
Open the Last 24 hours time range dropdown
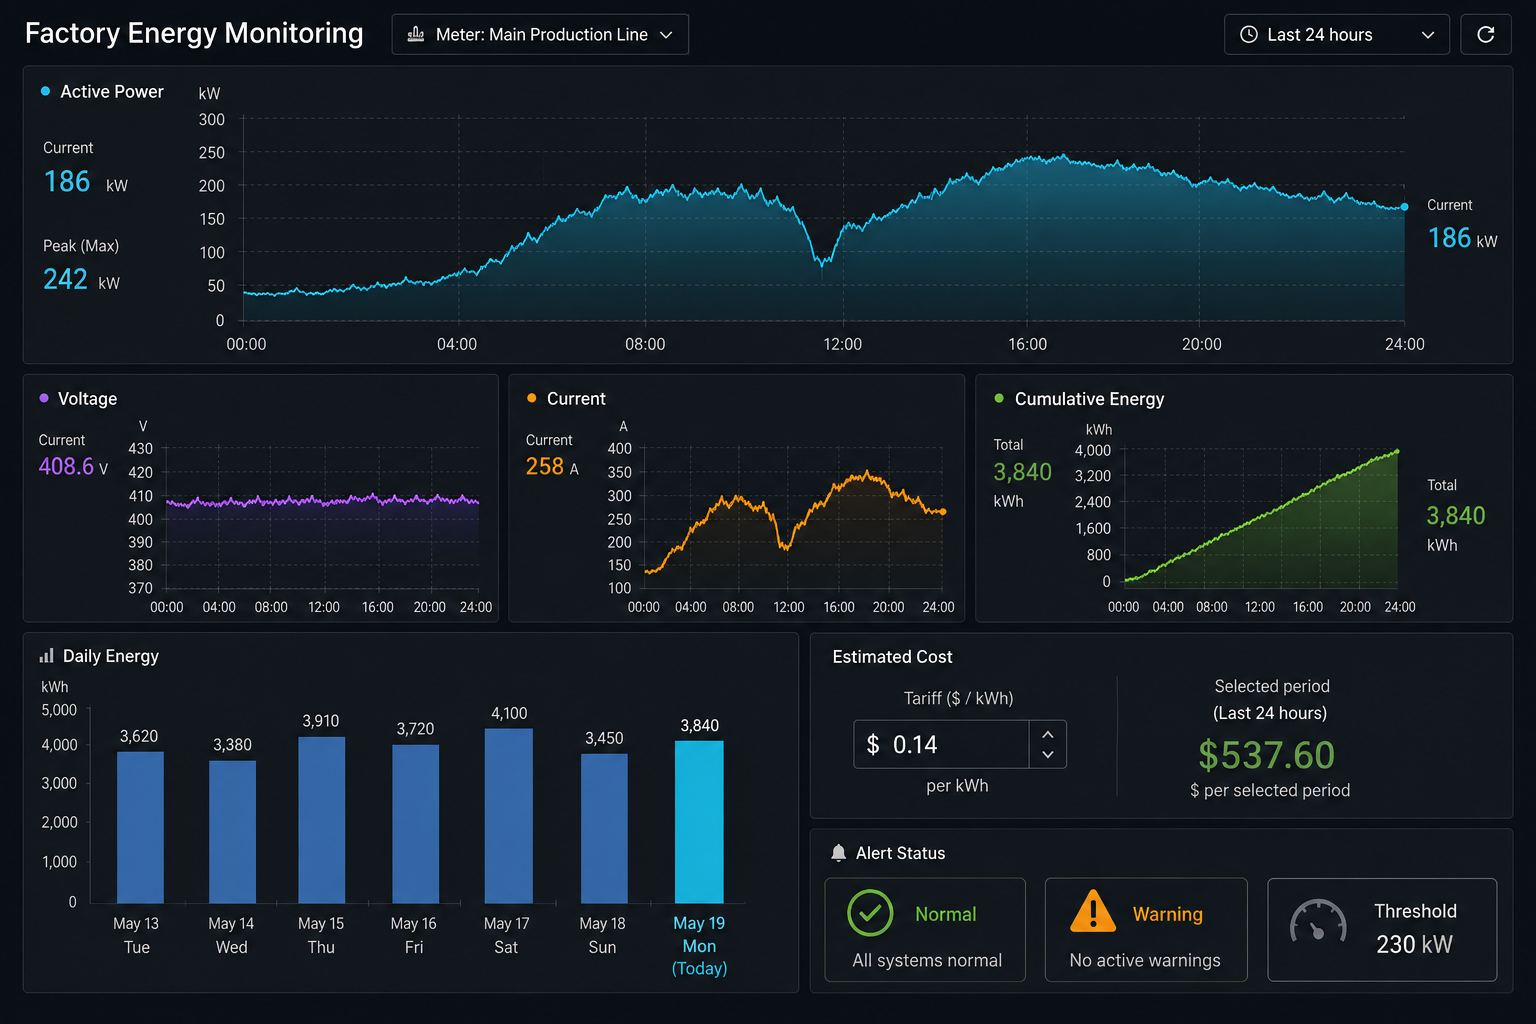click(1336, 35)
